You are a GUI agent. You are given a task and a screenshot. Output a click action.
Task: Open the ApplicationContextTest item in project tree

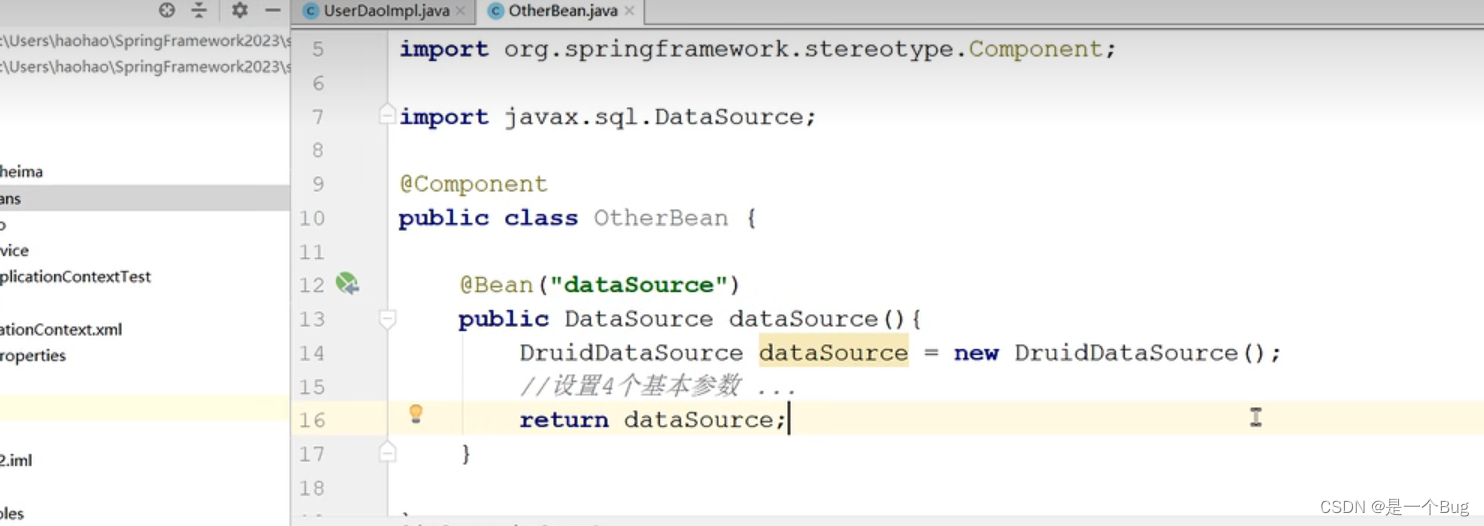pyautogui.click(x=76, y=277)
